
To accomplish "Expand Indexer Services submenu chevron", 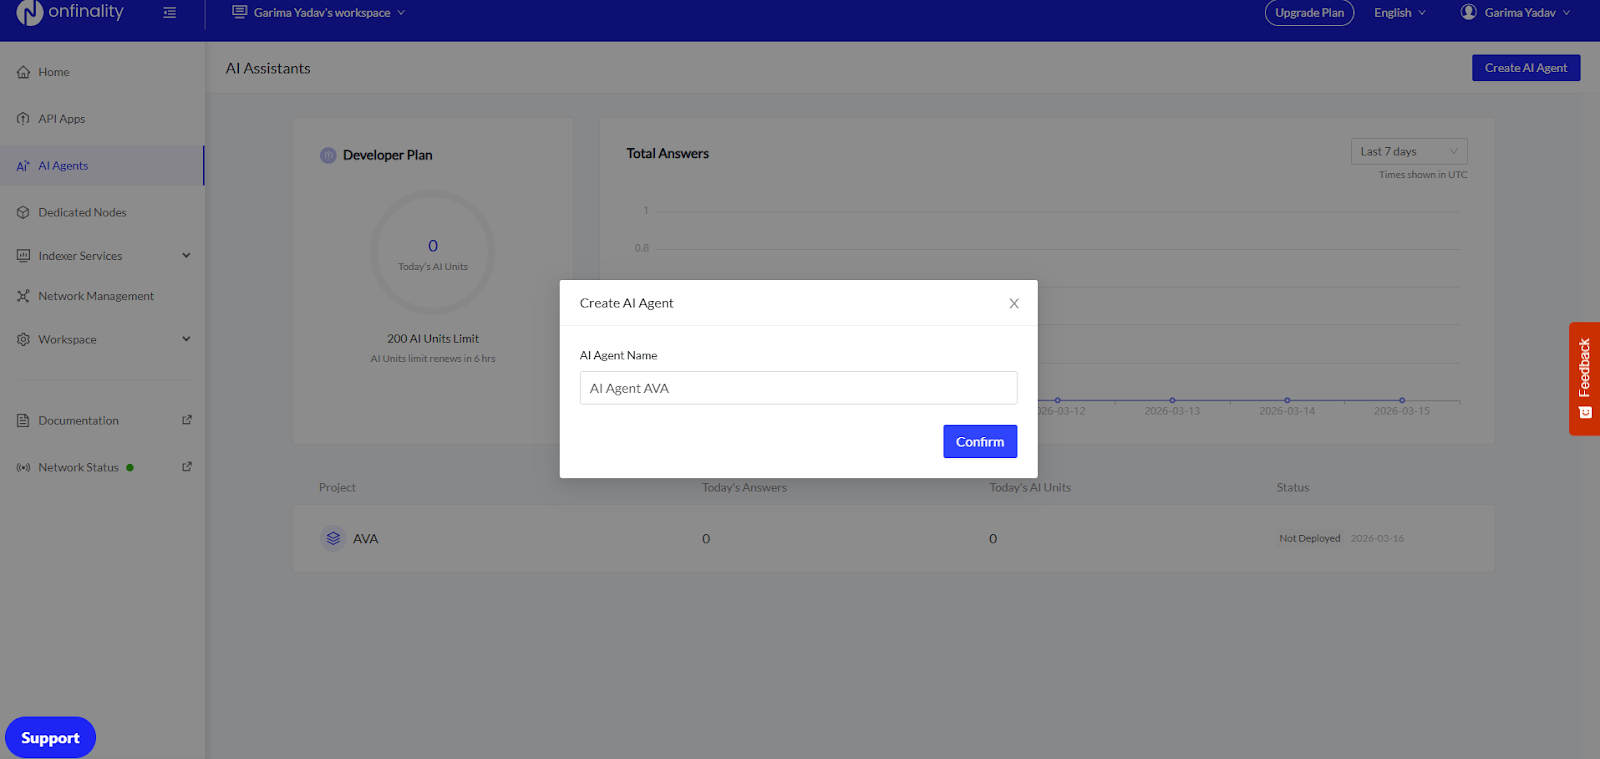I will click(186, 256).
